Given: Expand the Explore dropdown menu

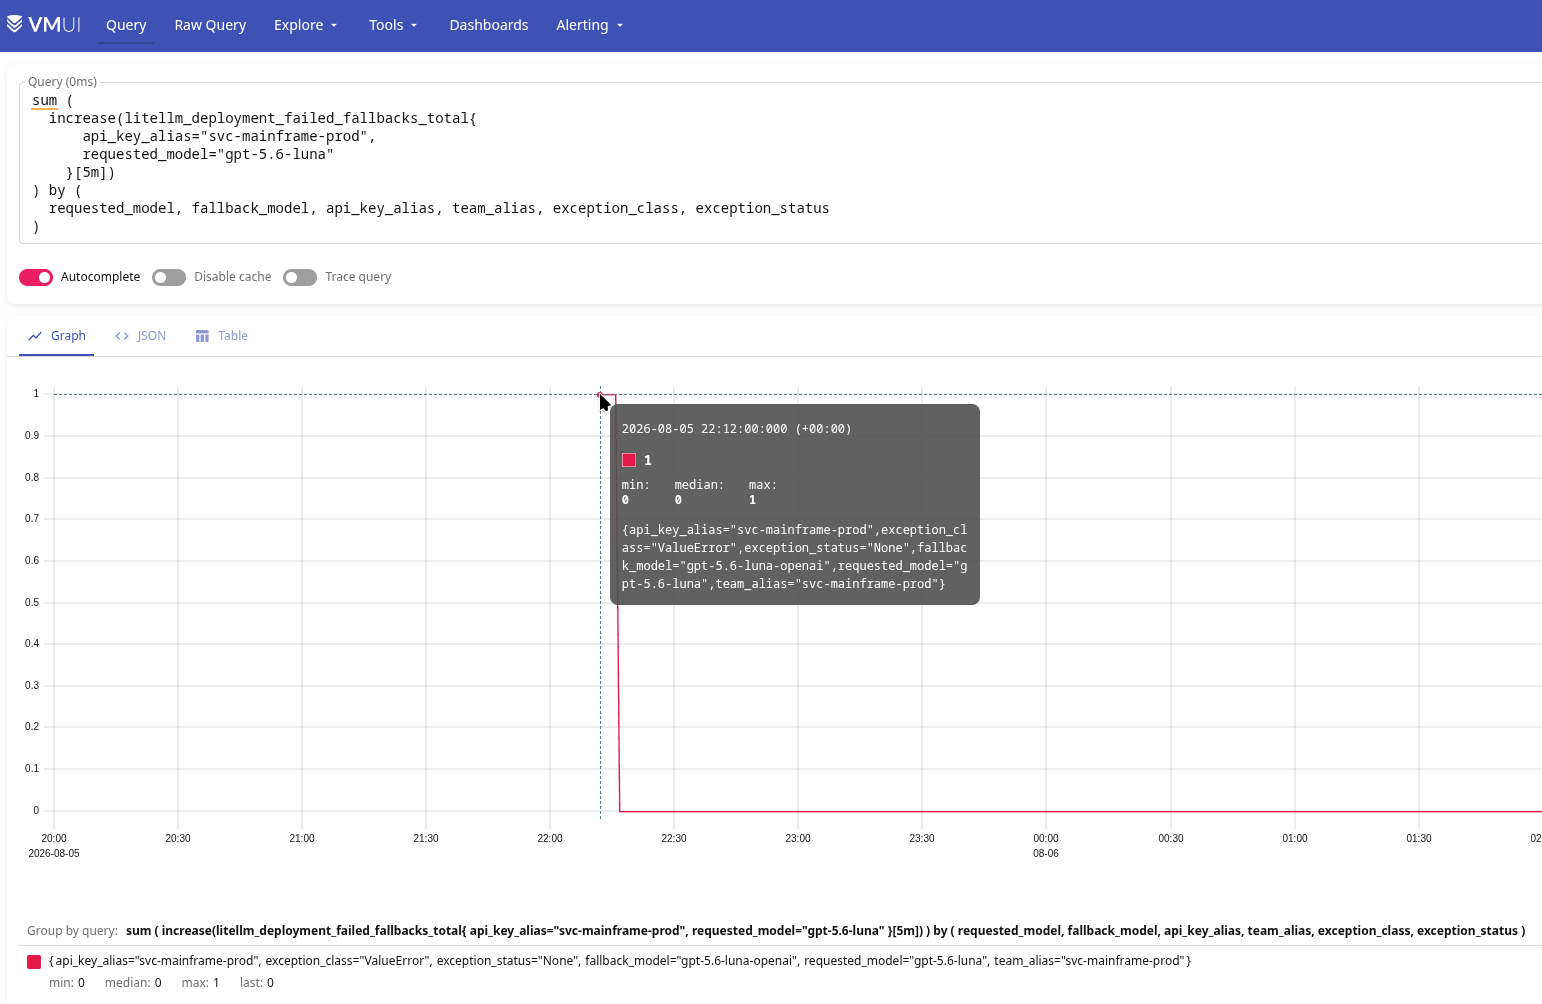Looking at the screenshot, I should (x=306, y=25).
